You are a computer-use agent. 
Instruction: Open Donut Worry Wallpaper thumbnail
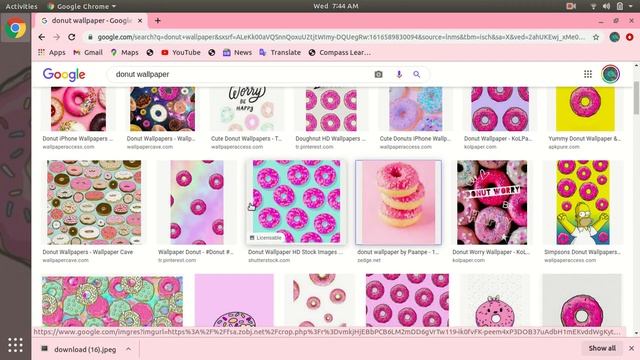(x=492, y=202)
